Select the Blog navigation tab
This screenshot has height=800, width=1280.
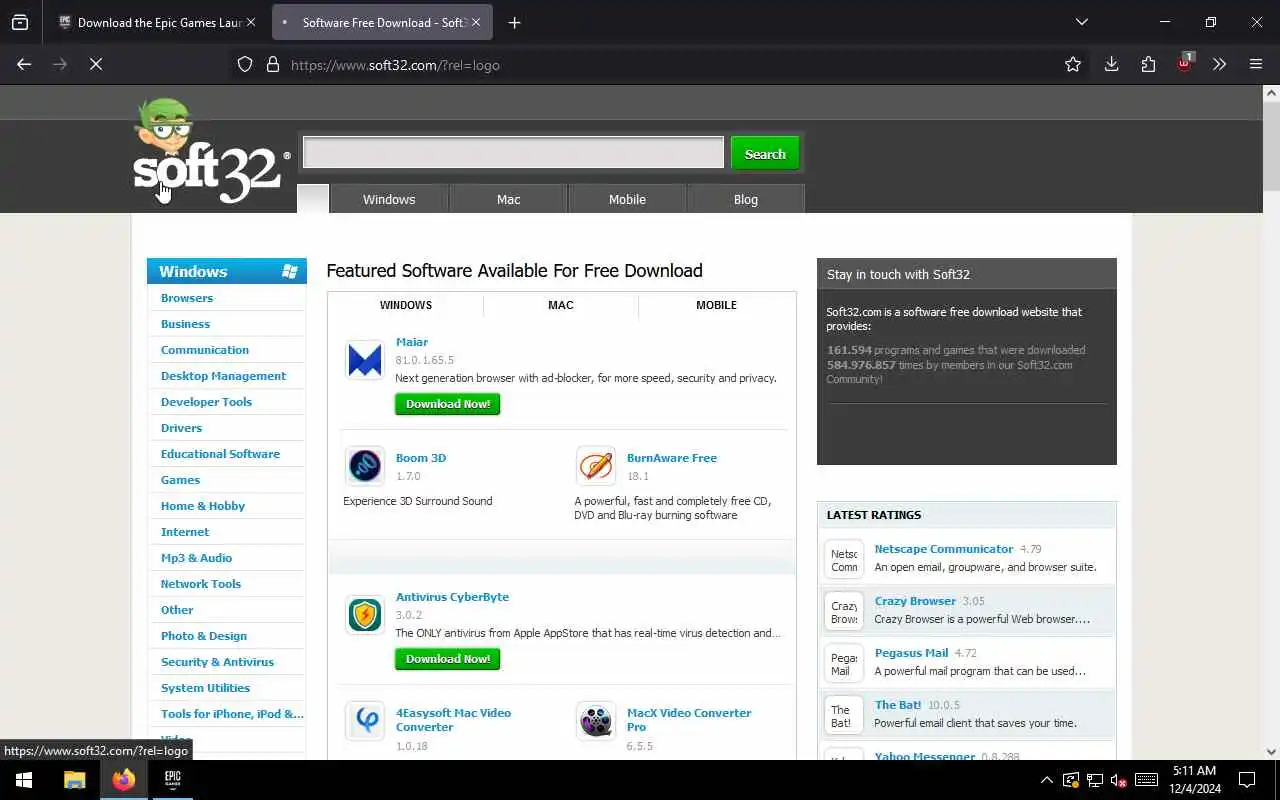coord(746,199)
